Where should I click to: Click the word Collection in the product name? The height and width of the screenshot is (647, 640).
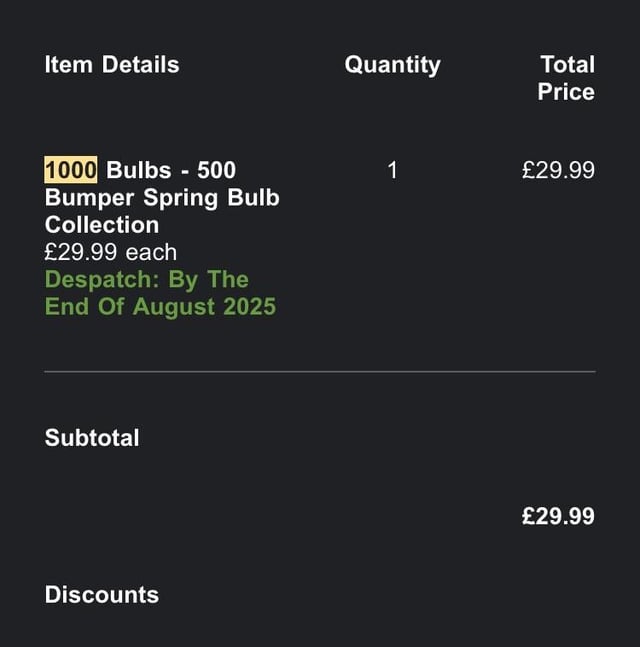click(x=102, y=225)
